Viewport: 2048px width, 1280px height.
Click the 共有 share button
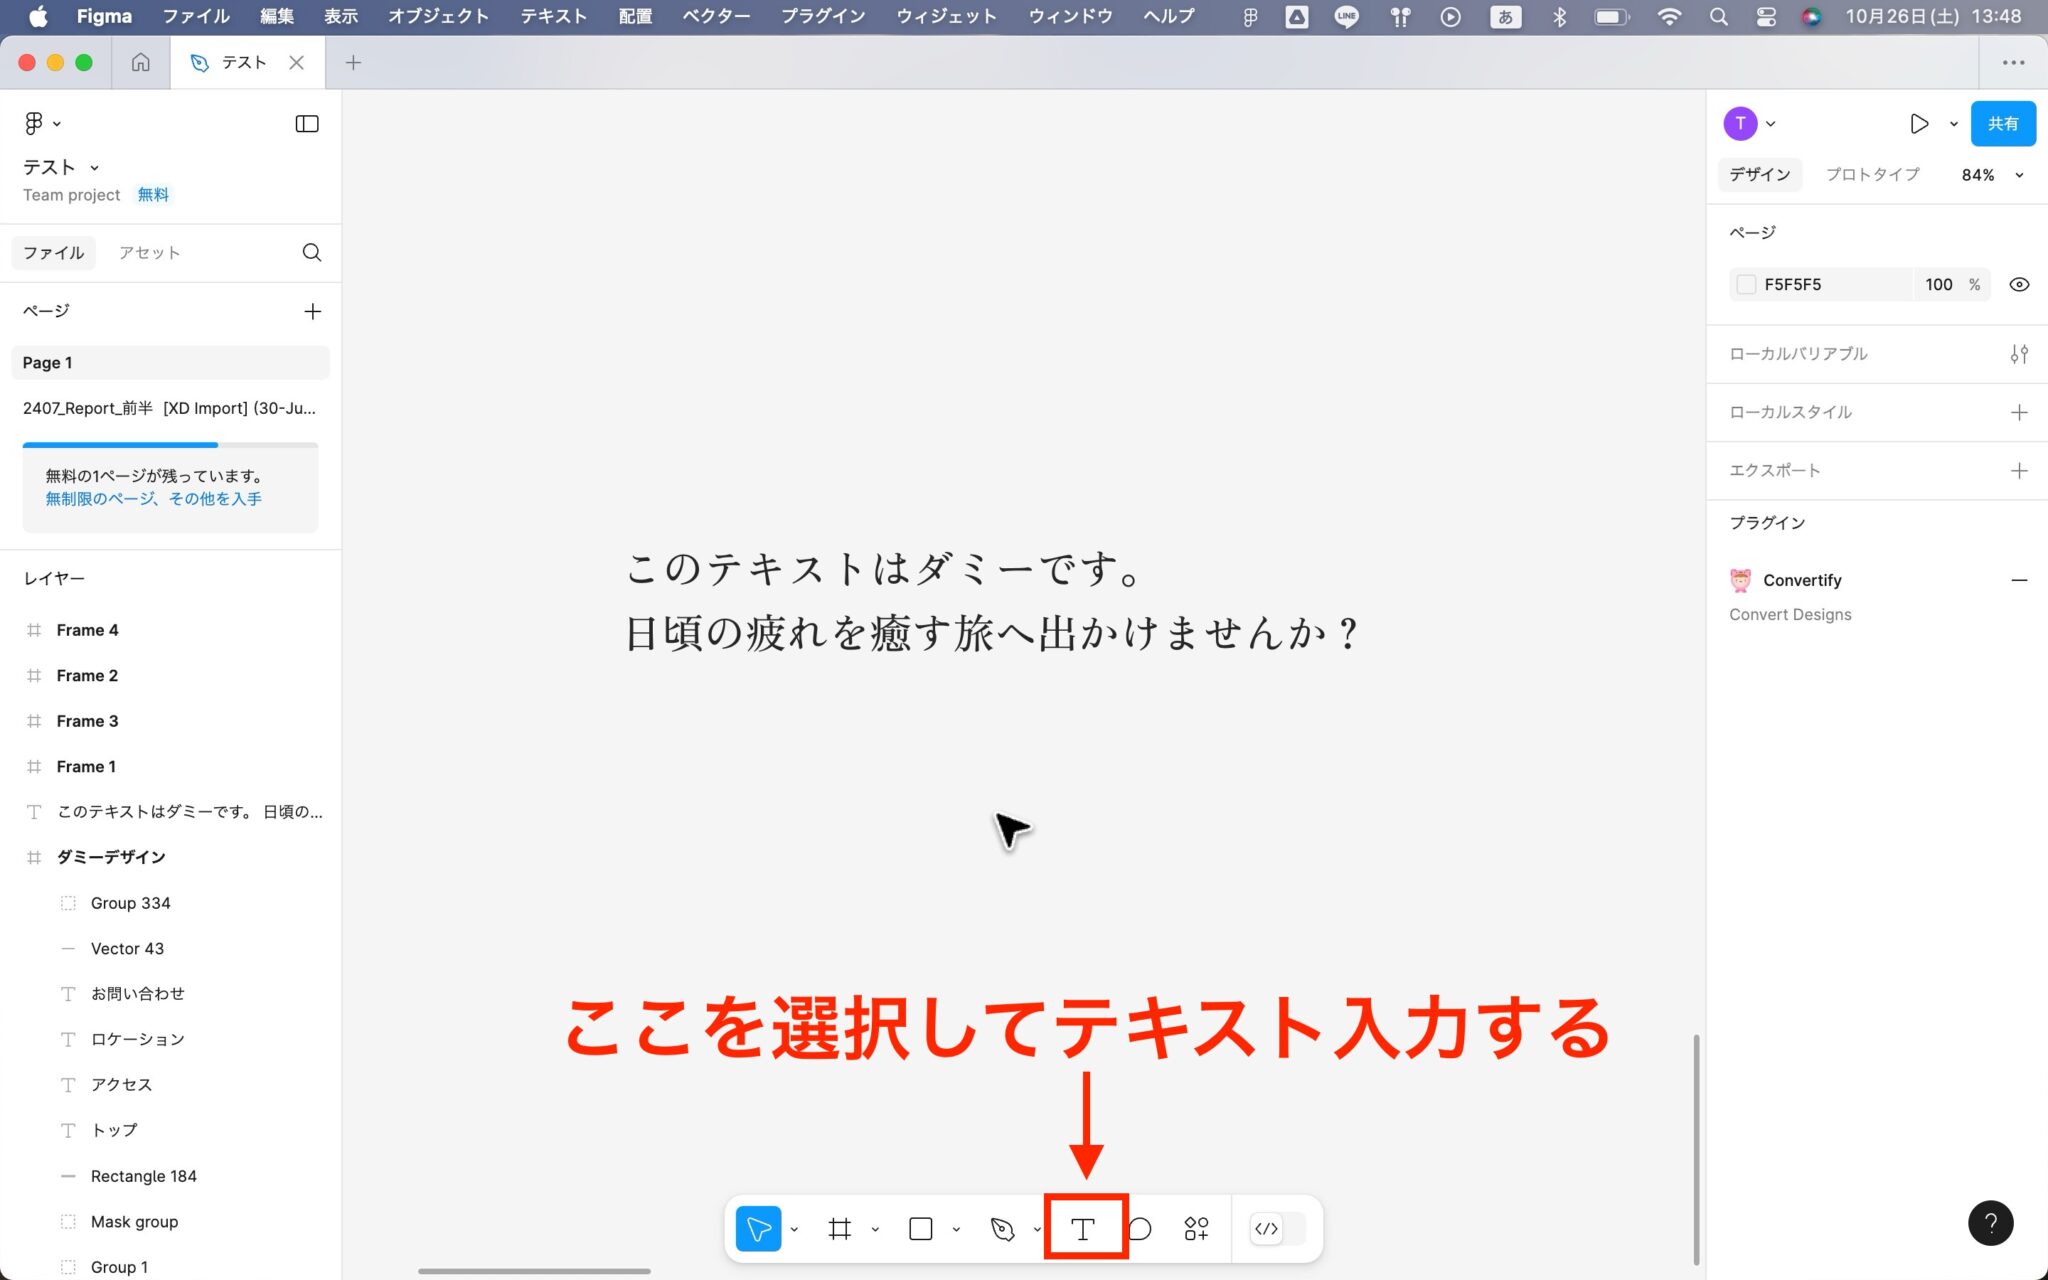[x=2002, y=123]
